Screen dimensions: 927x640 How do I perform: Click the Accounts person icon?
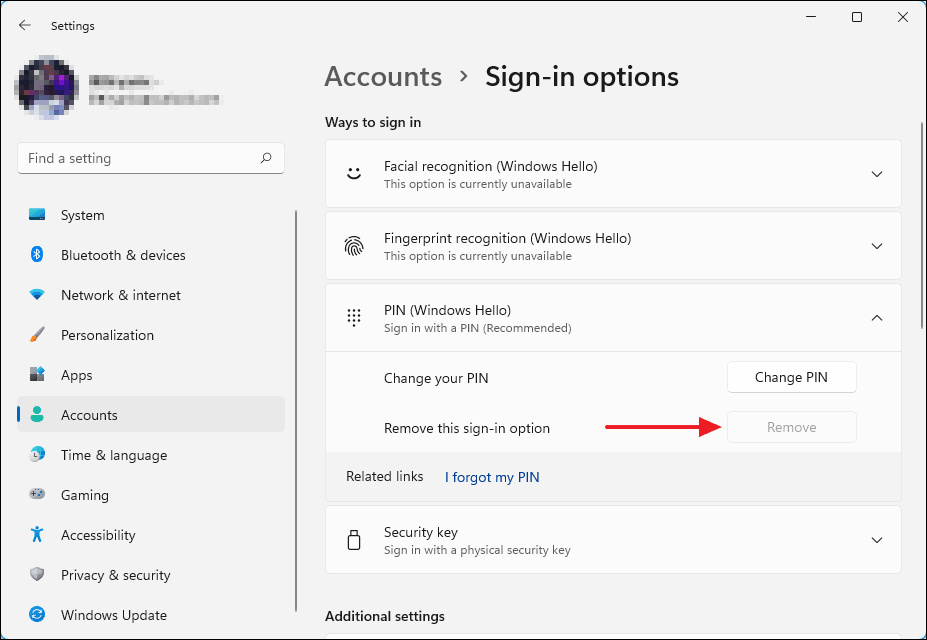tap(37, 414)
